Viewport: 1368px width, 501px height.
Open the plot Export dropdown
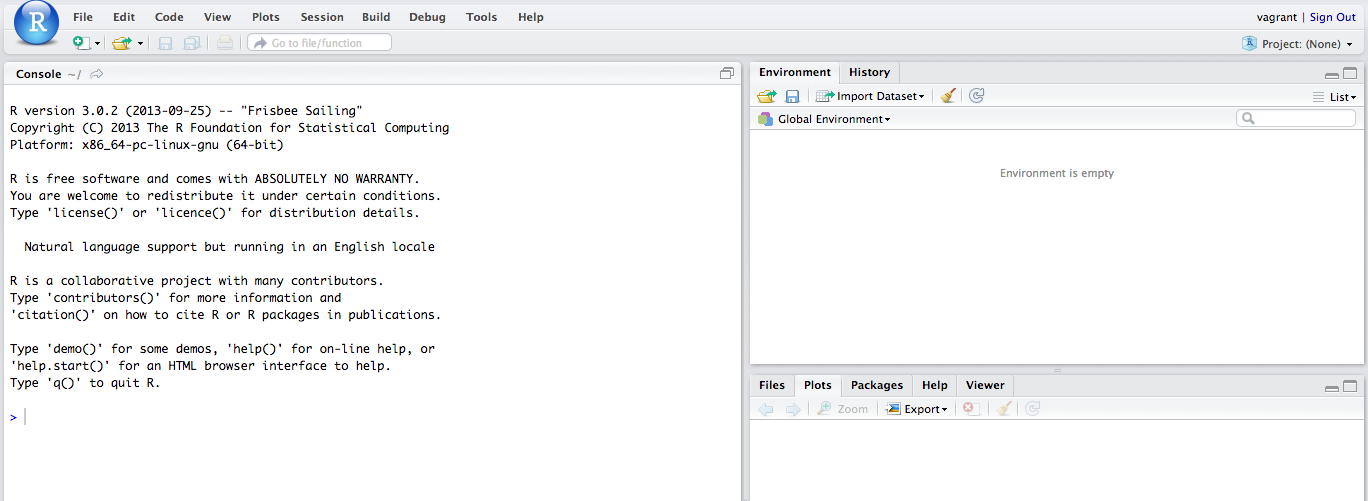coord(917,409)
